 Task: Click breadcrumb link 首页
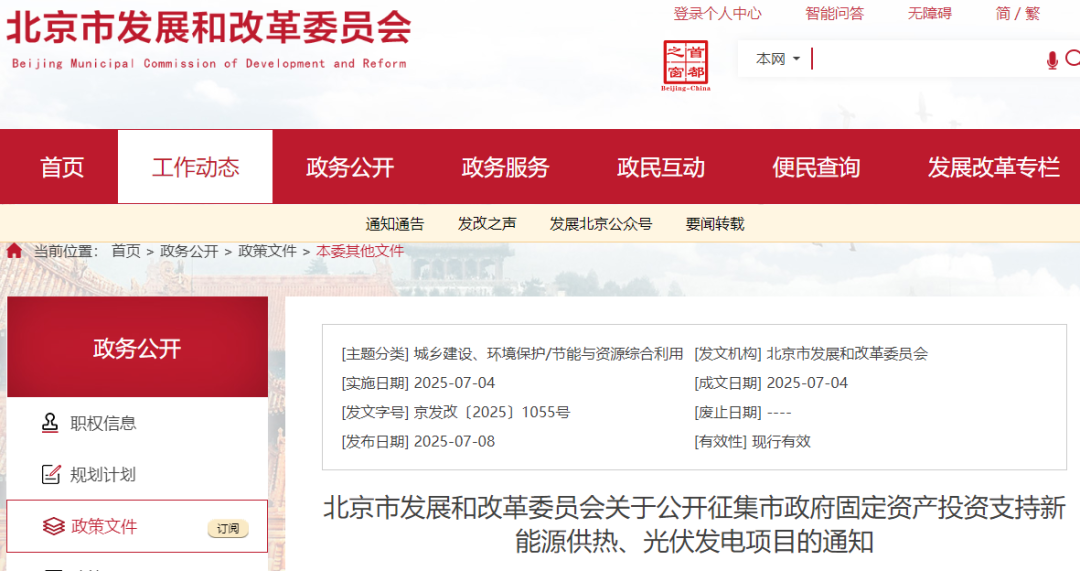click(126, 251)
